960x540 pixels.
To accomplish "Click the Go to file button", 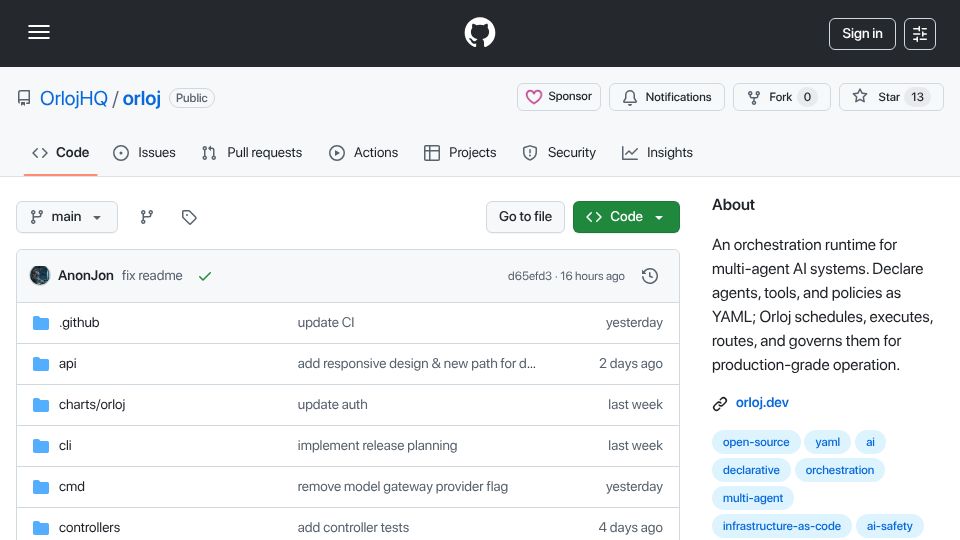I will click(x=525, y=217).
